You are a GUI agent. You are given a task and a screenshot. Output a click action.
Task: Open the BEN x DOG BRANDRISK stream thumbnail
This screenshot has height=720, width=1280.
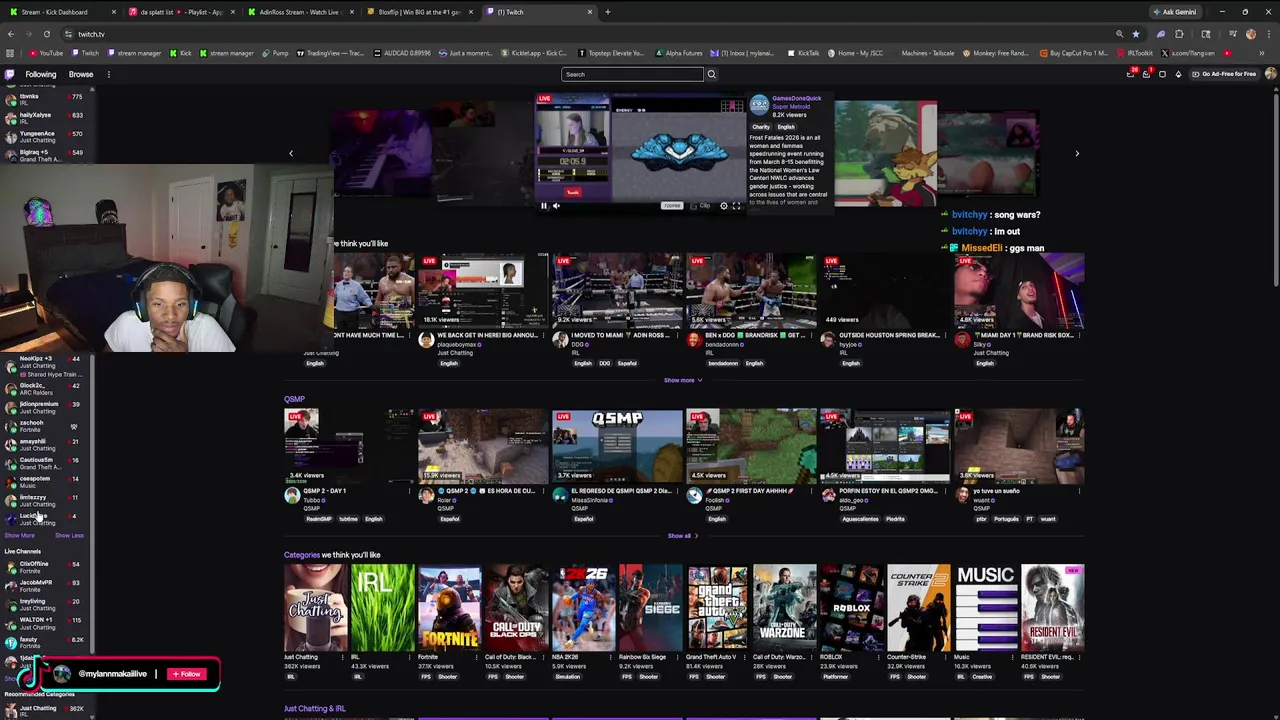(x=751, y=291)
